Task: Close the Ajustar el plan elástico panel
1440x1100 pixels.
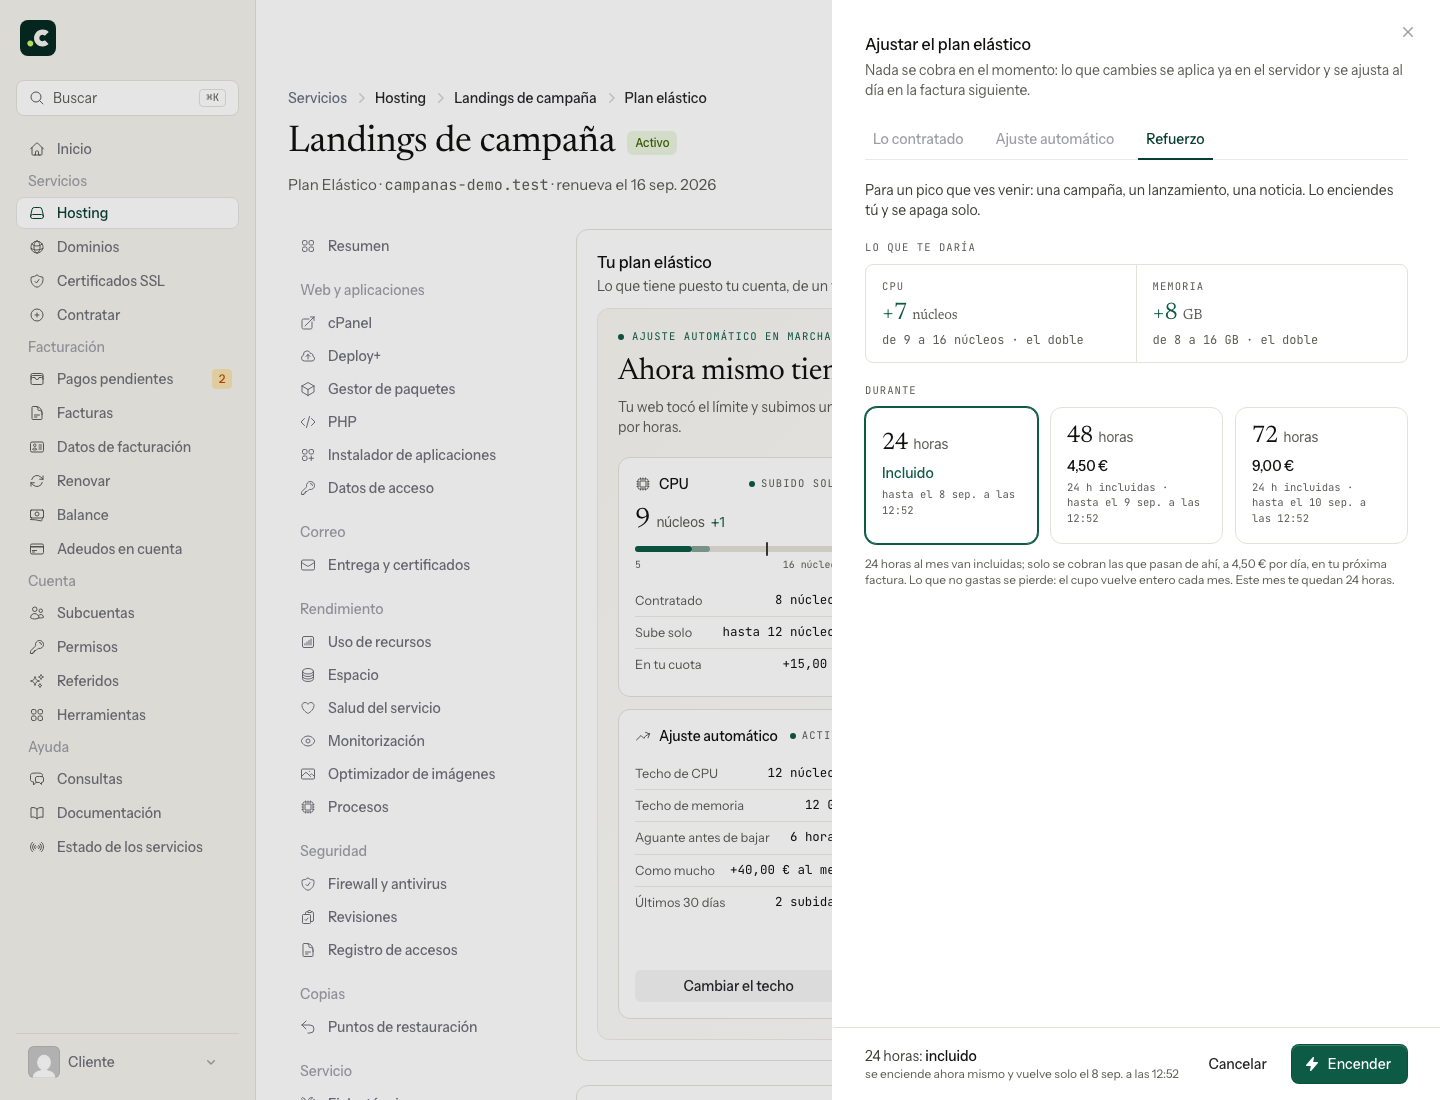Action: (1408, 32)
